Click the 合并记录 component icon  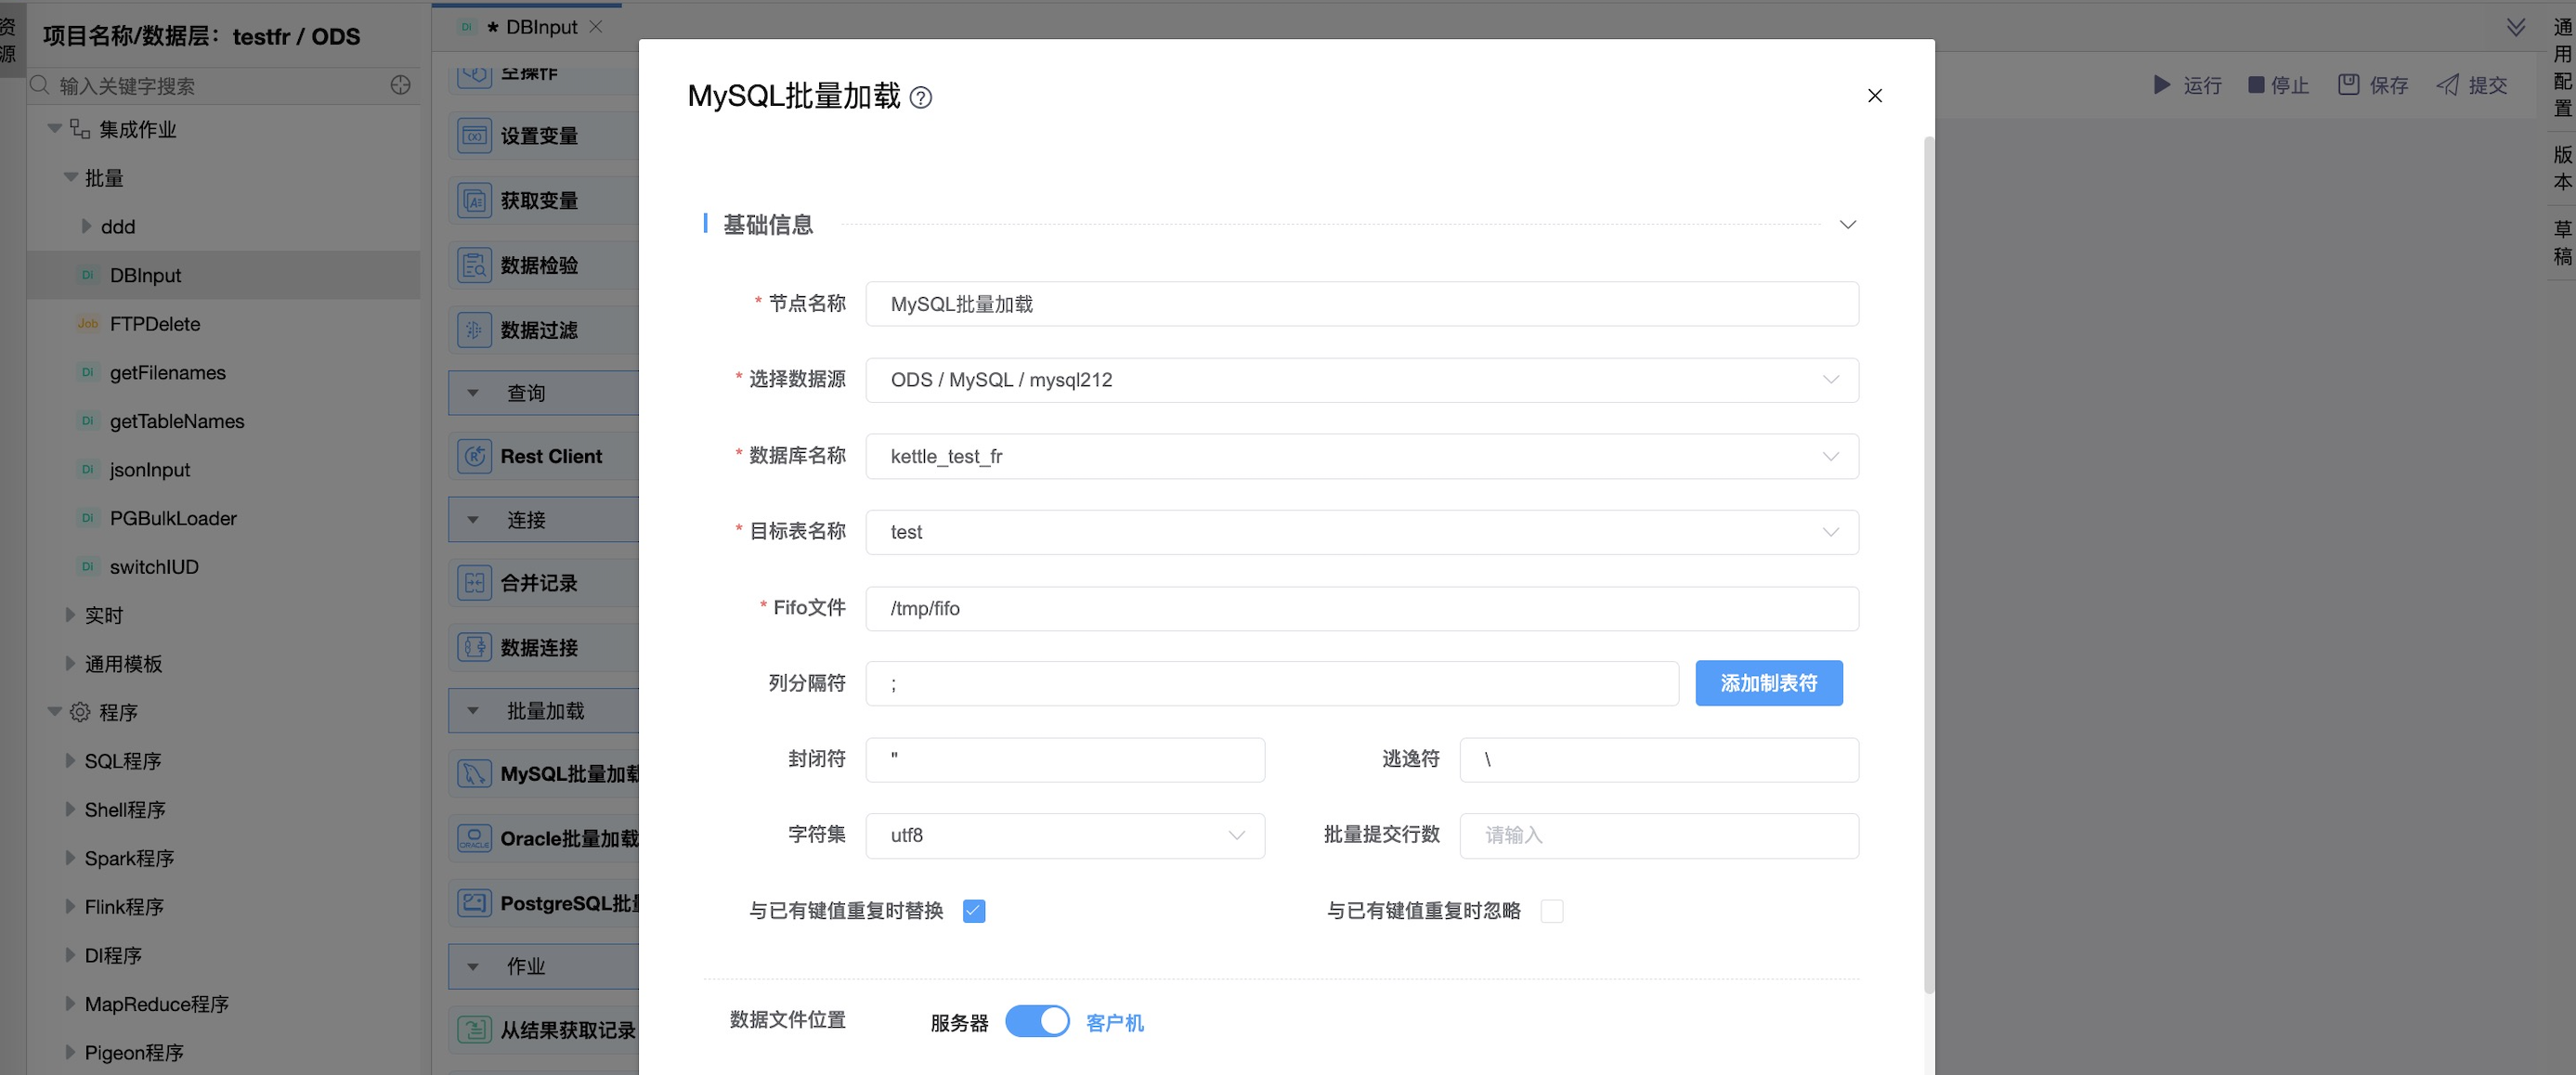tap(474, 583)
